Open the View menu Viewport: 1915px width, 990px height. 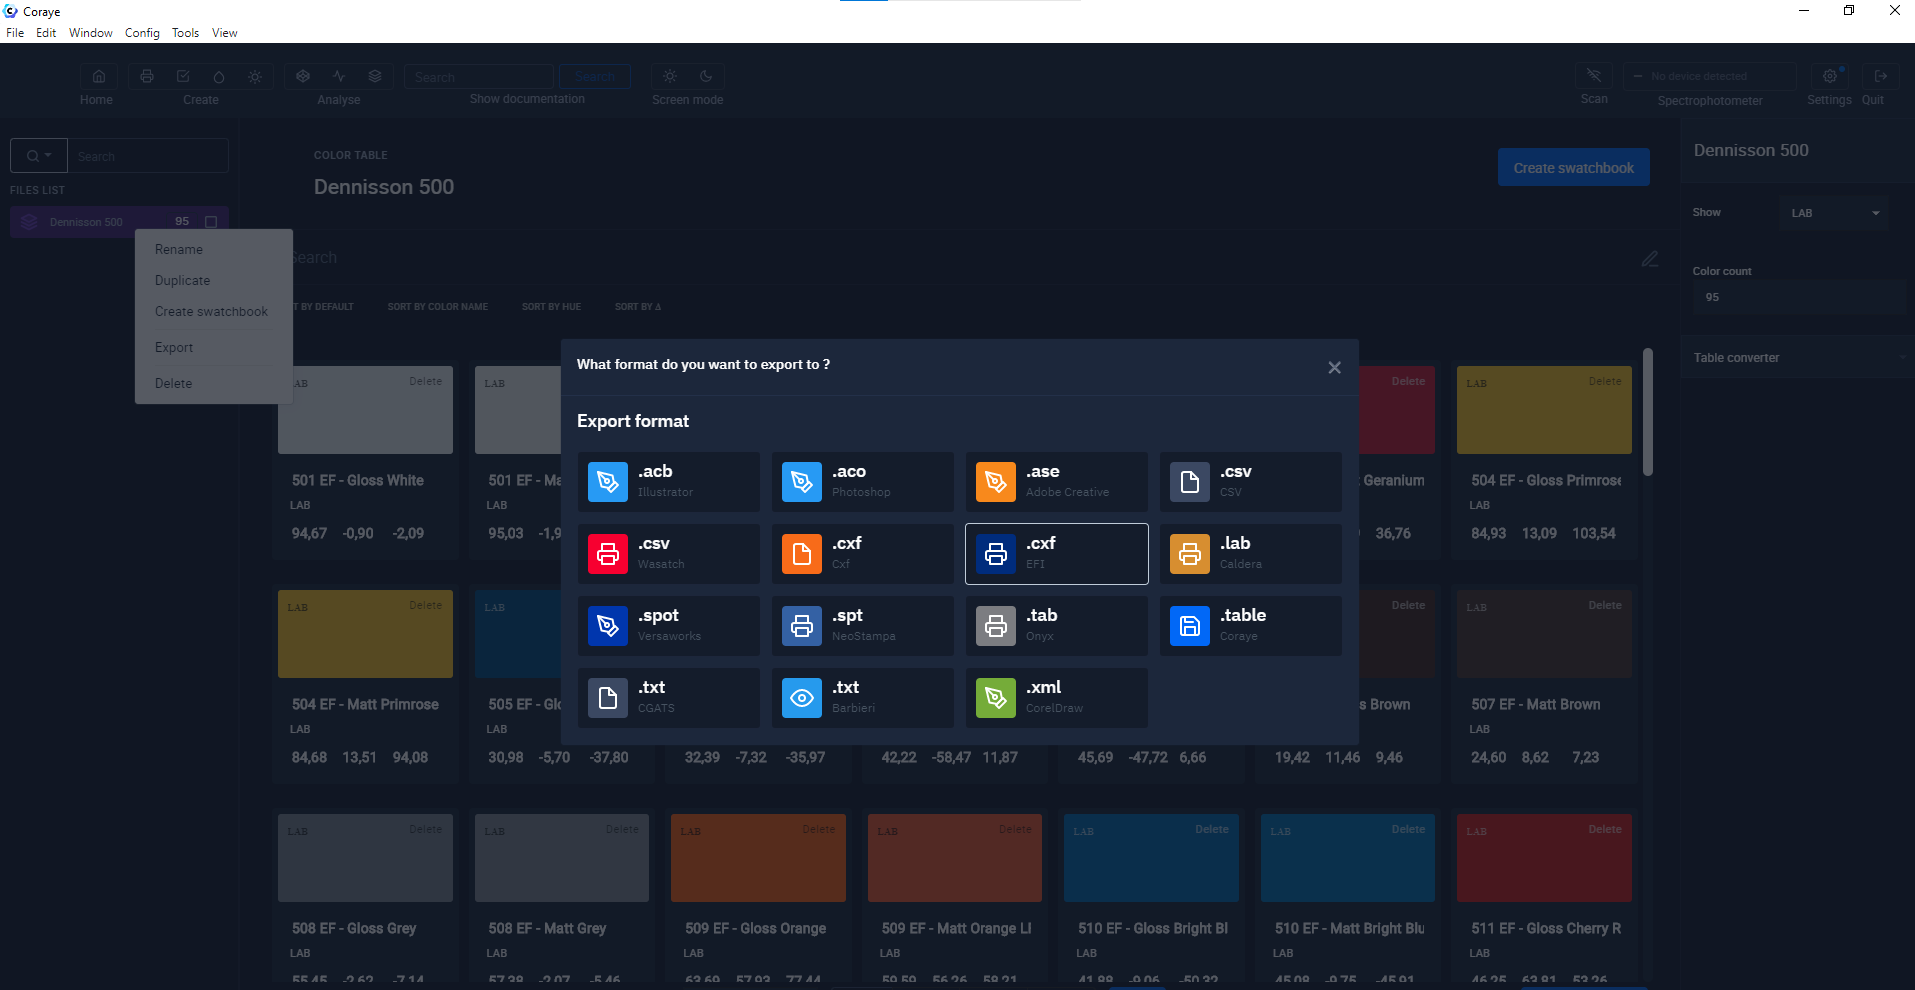(224, 33)
